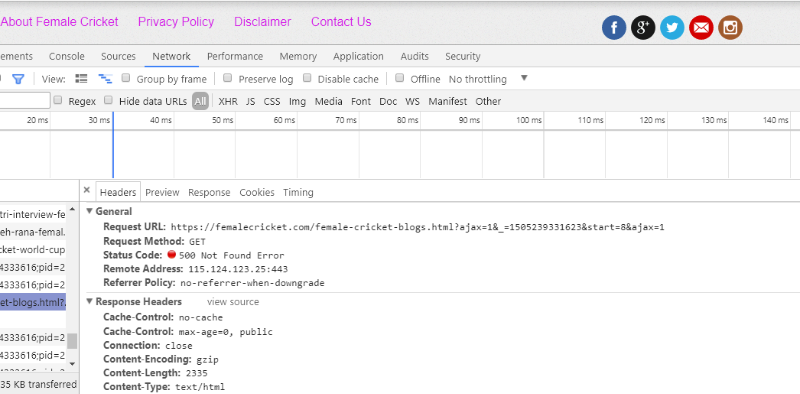This screenshot has height=394, width=800.
Task: Enable Preserve log checkbox
Action: 228,78
